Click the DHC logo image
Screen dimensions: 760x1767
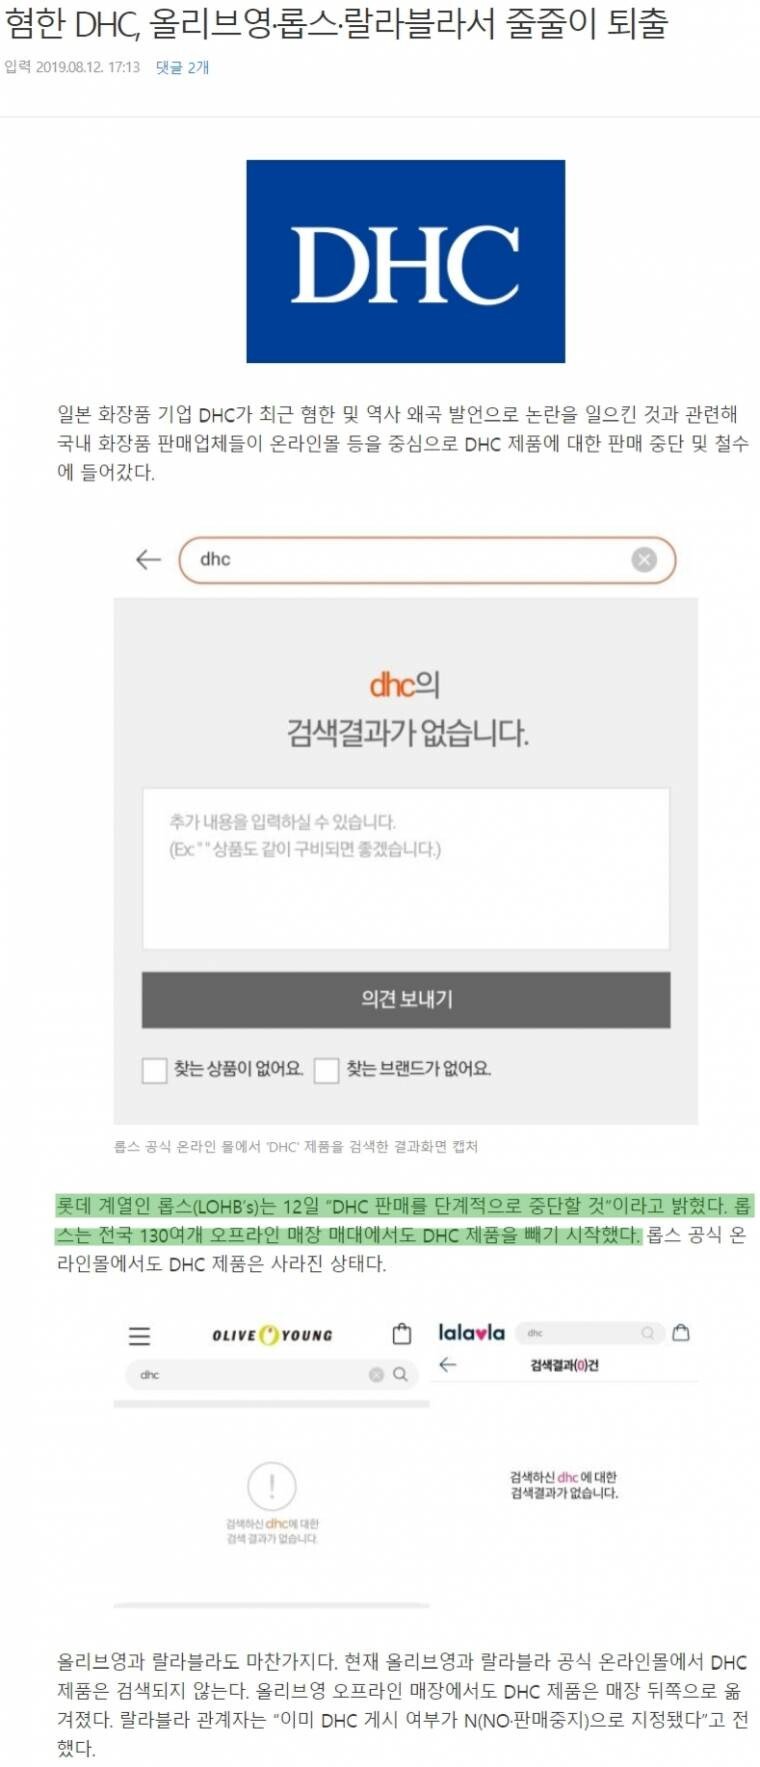pos(406,261)
